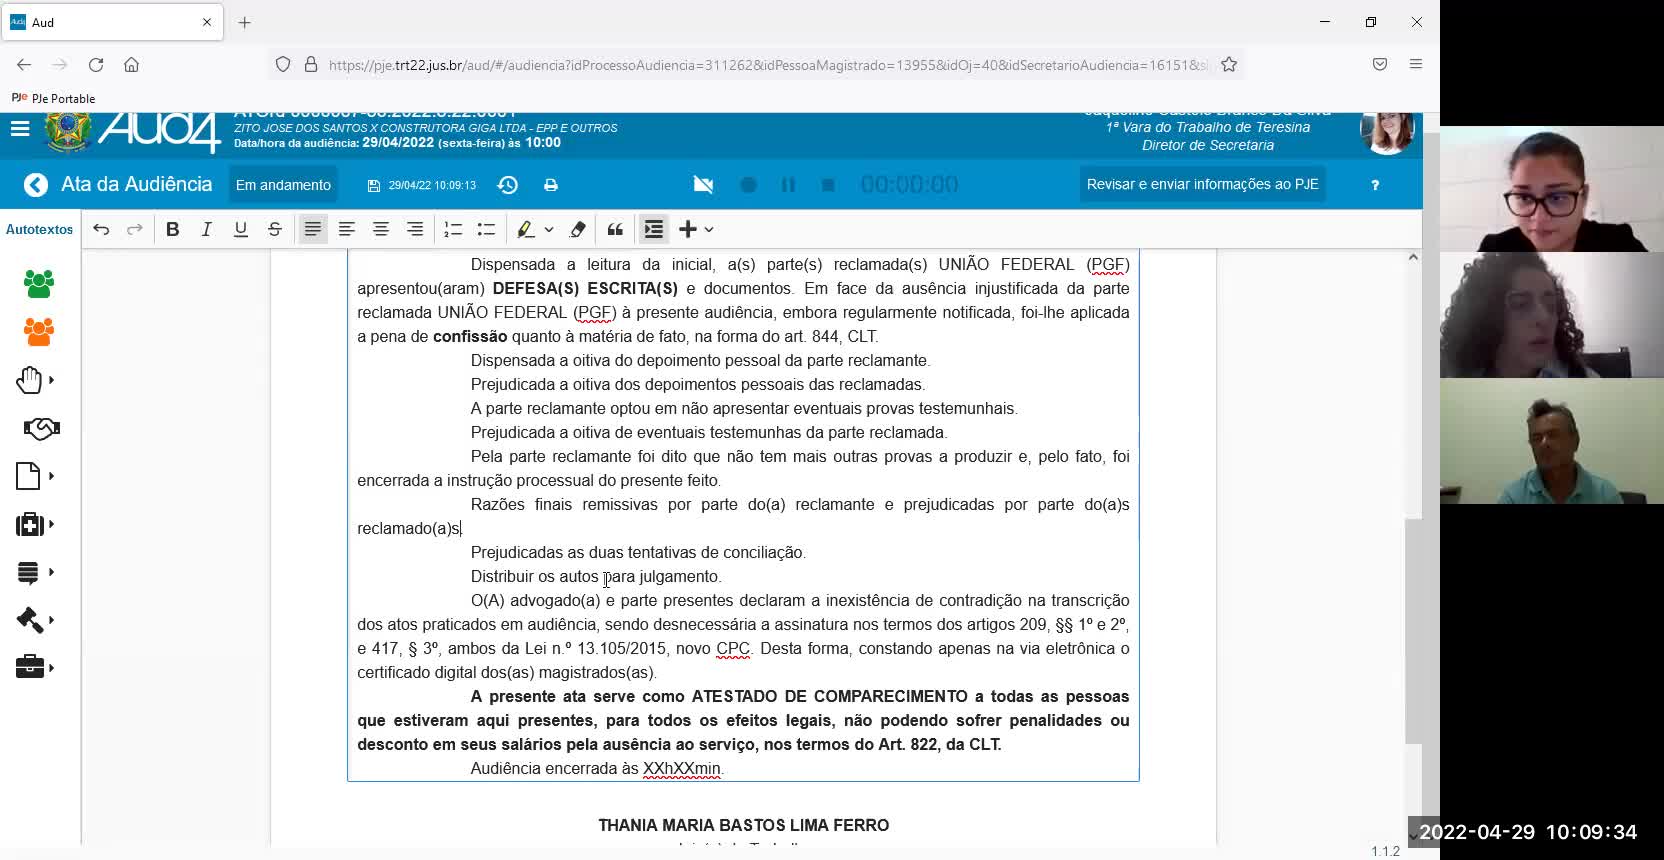The height and width of the screenshot is (860, 1664).
Task: Close the Aud browser tab
Action: tap(207, 22)
